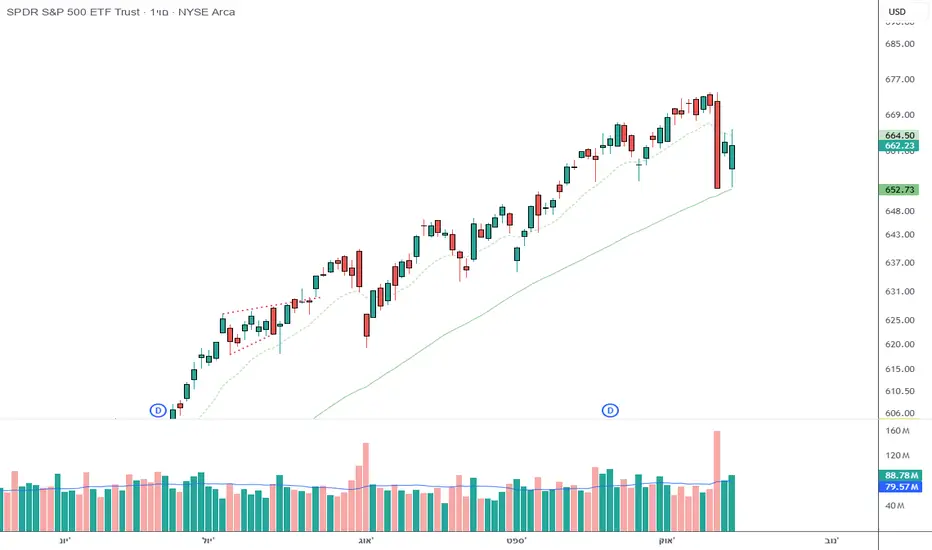The width and height of the screenshot is (932, 550).
Task: Open the USD currency selector
Action: pyautogui.click(x=897, y=12)
